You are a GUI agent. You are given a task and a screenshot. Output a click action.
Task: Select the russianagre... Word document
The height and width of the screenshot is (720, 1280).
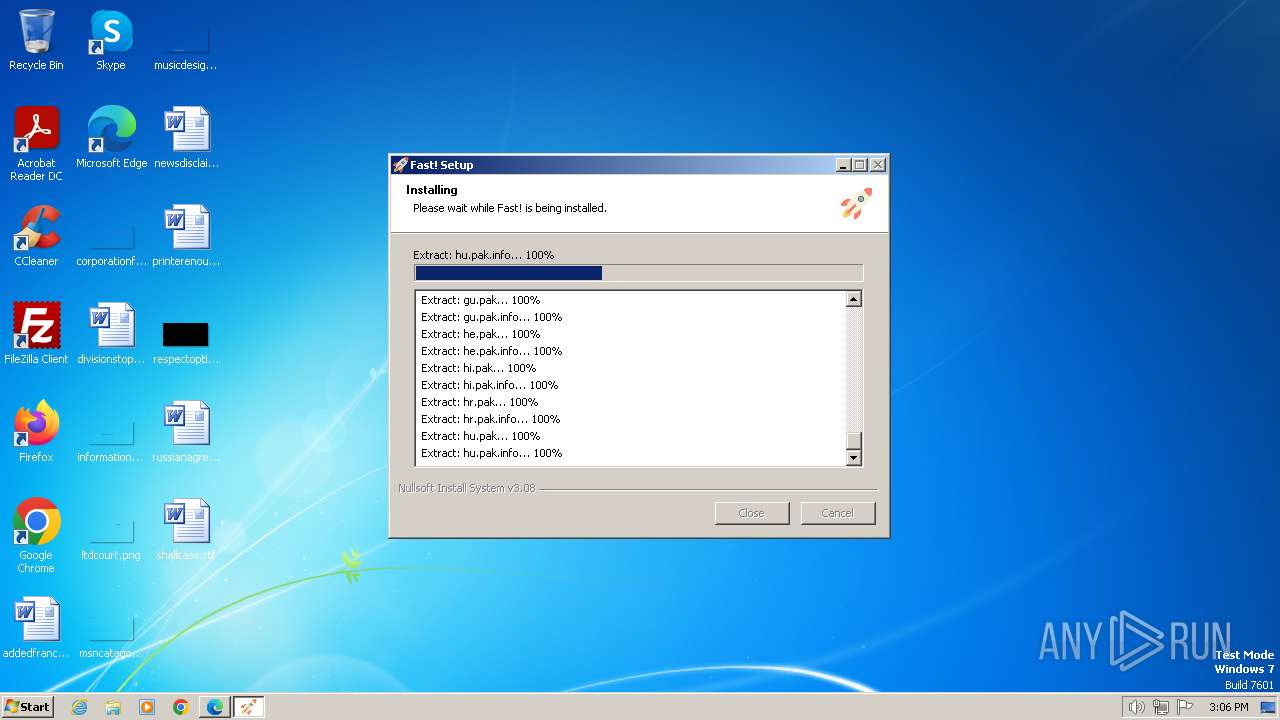186,432
